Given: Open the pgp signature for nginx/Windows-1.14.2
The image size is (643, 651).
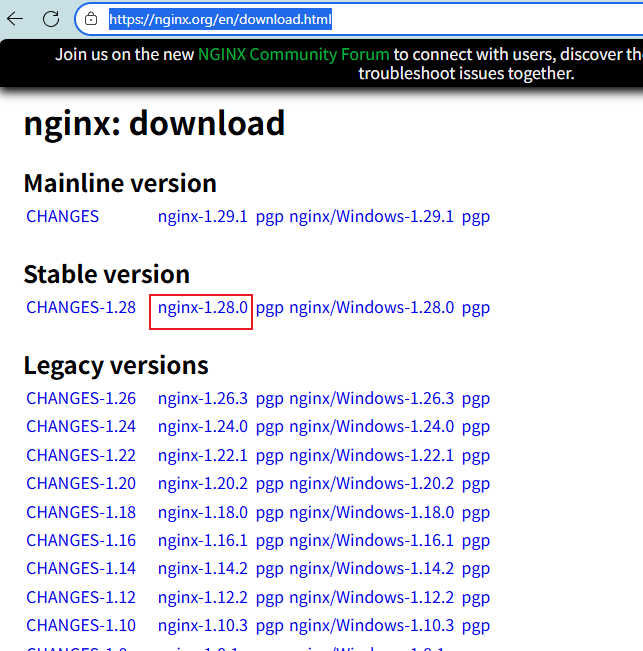Looking at the screenshot, I should pos(476,569).
